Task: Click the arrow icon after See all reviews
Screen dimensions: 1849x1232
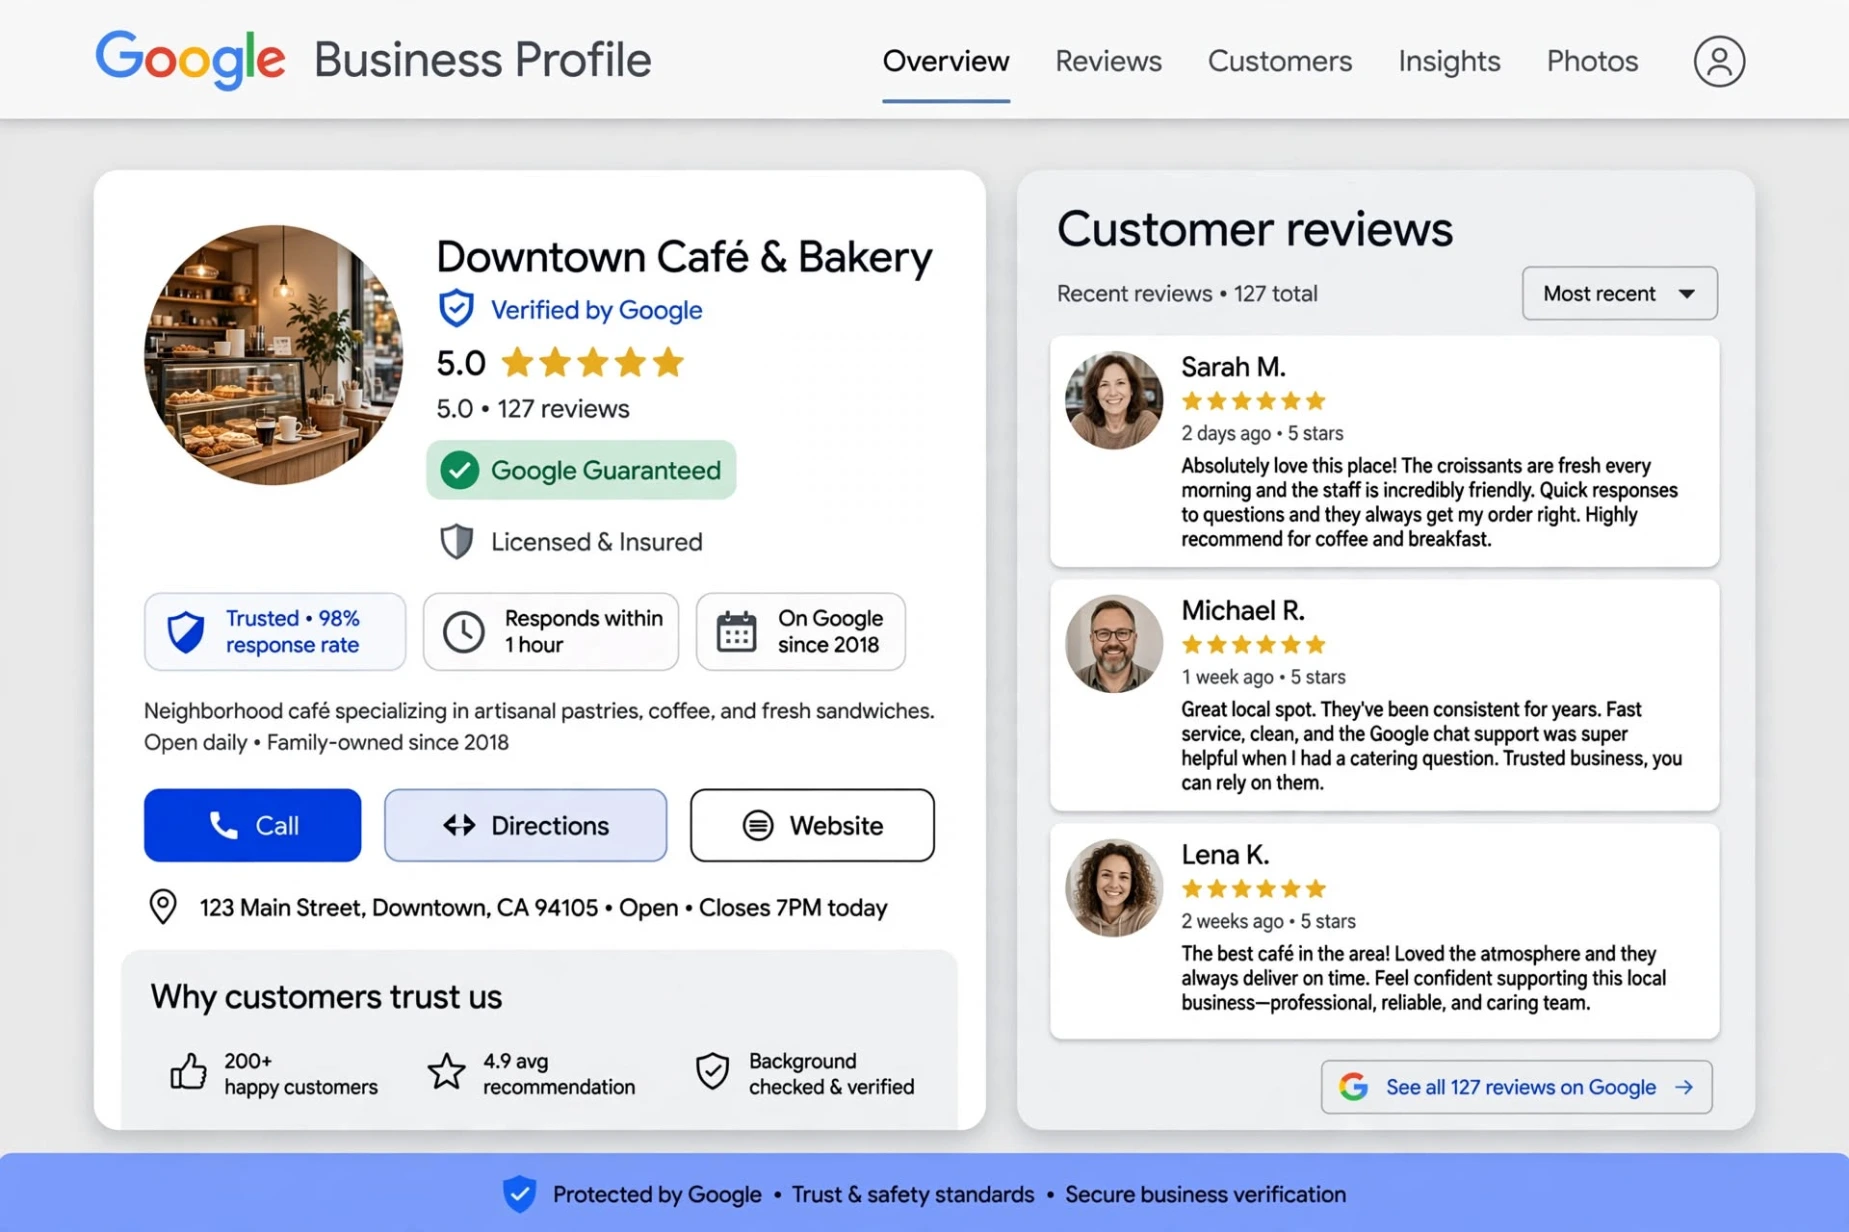Action: [x=1684, y=1087]
